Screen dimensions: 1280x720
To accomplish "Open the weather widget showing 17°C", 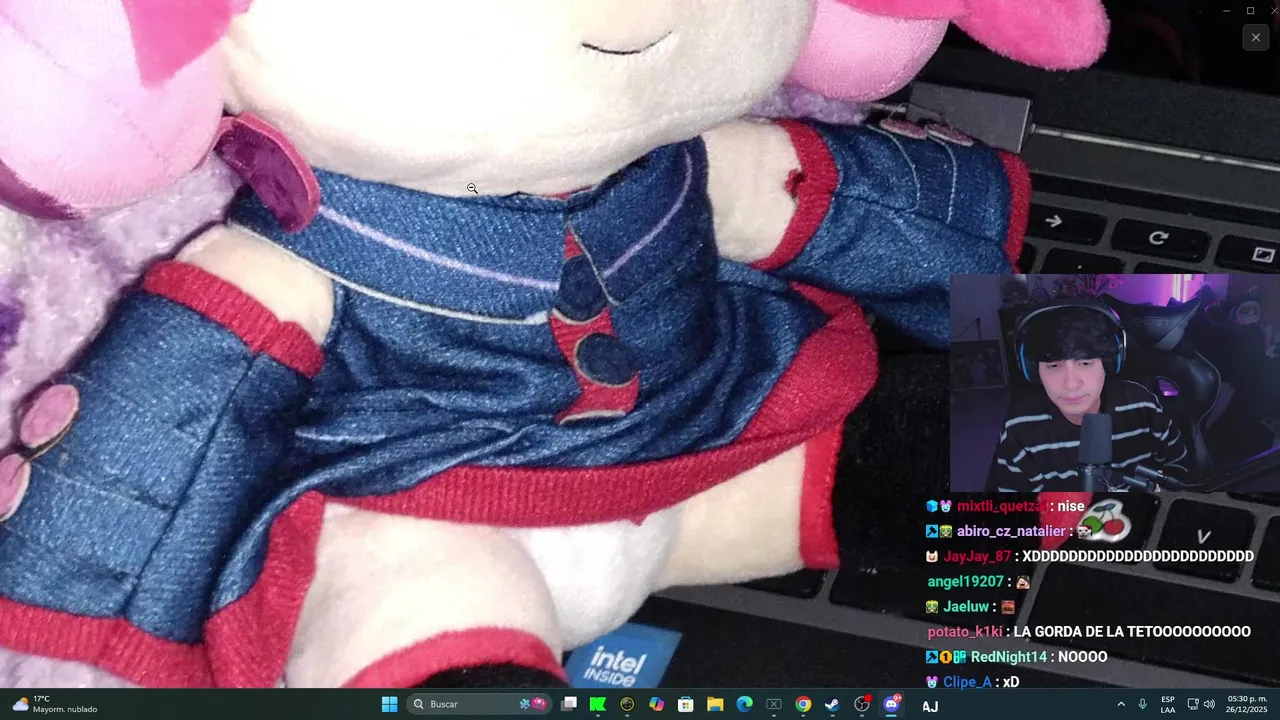I will [x=55, y=704].
